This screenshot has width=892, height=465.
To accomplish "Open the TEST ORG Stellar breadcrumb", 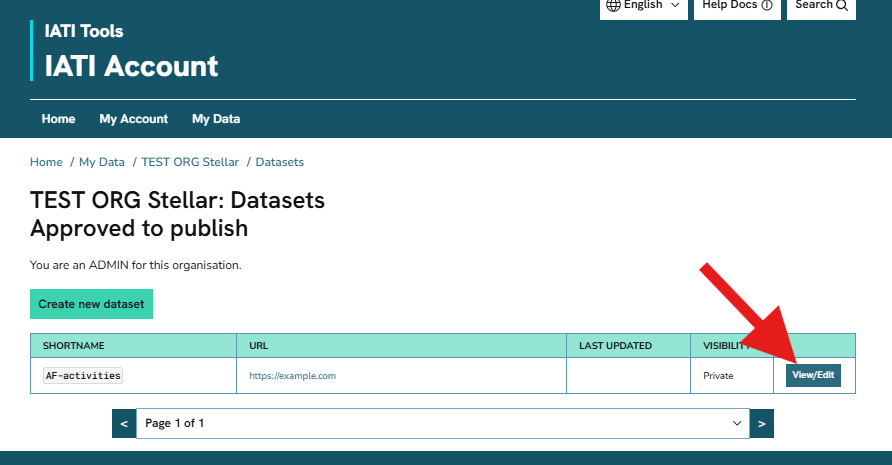I will pos(190,162).
